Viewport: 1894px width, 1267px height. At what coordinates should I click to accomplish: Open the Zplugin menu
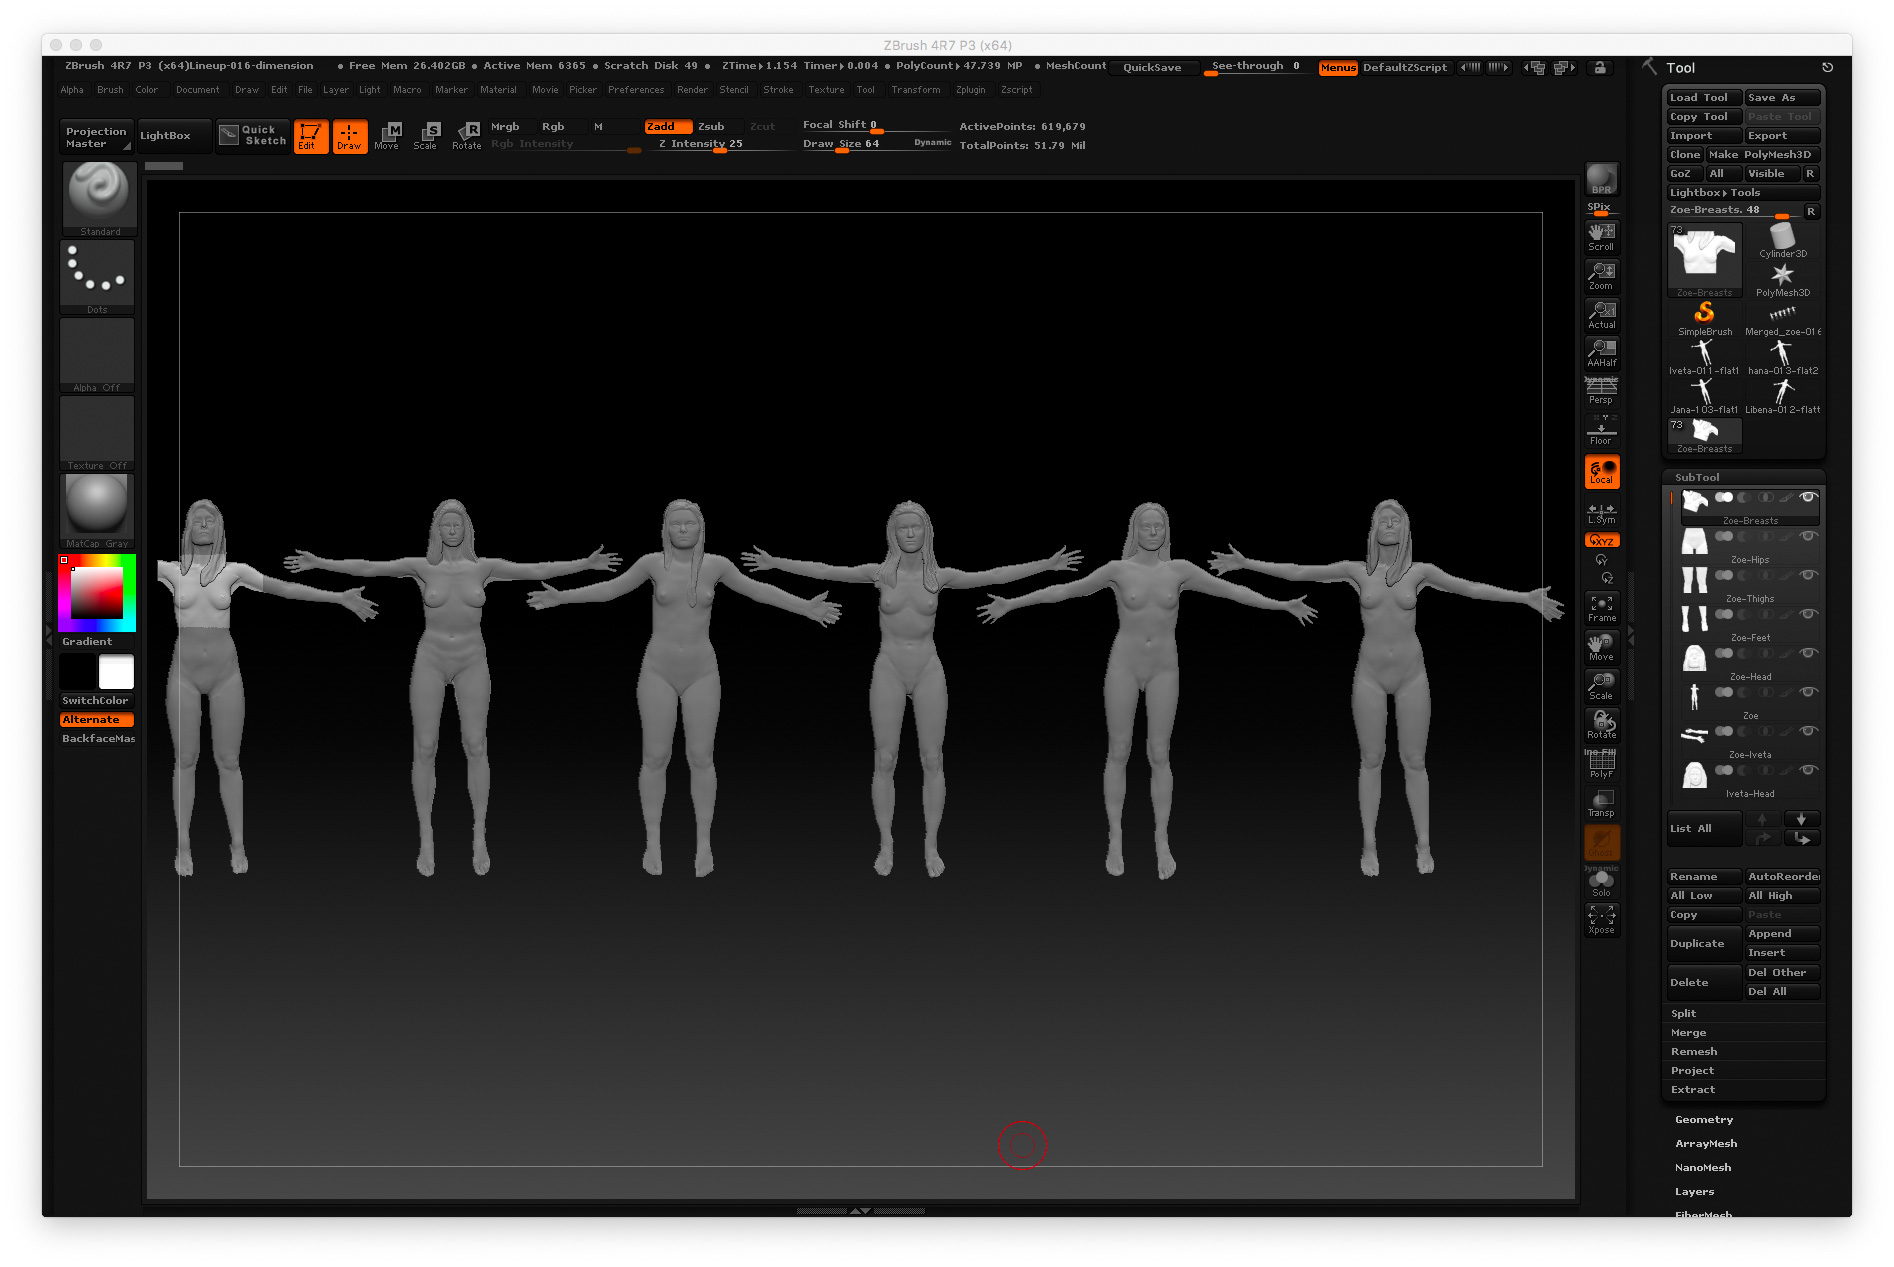click(970, 90)
